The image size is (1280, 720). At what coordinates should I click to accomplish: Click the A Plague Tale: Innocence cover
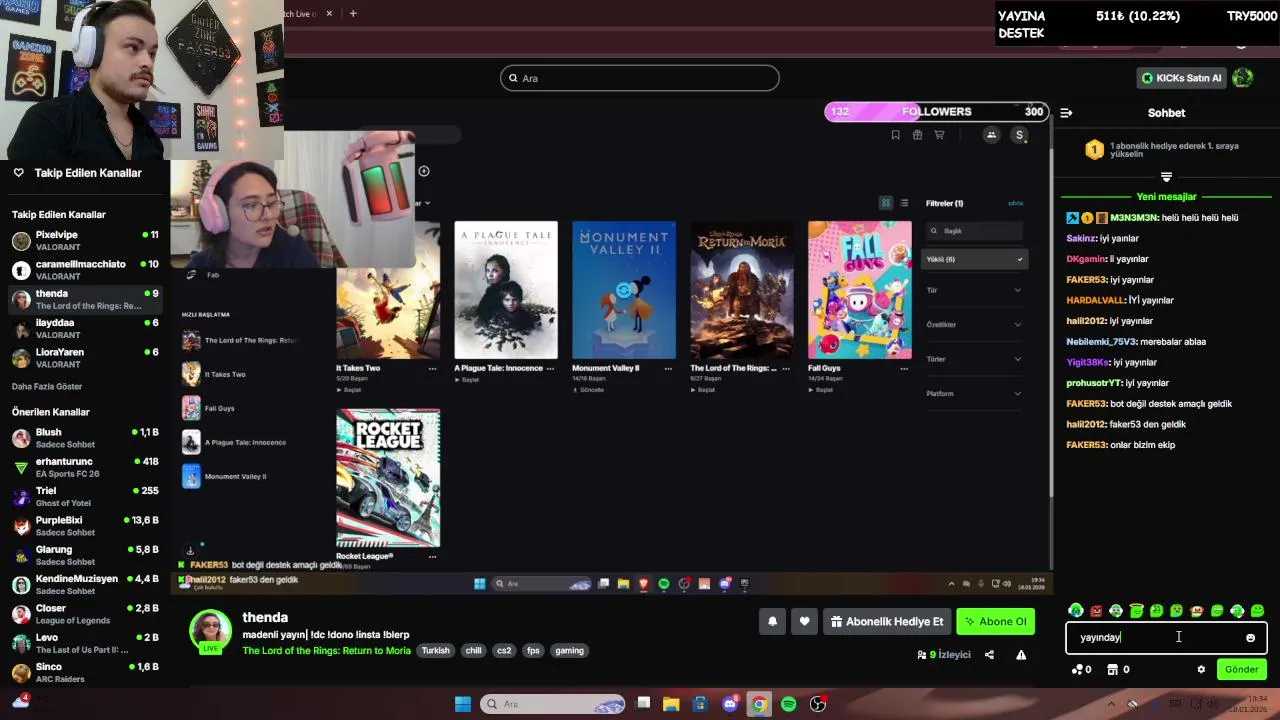tap(506, 290)
